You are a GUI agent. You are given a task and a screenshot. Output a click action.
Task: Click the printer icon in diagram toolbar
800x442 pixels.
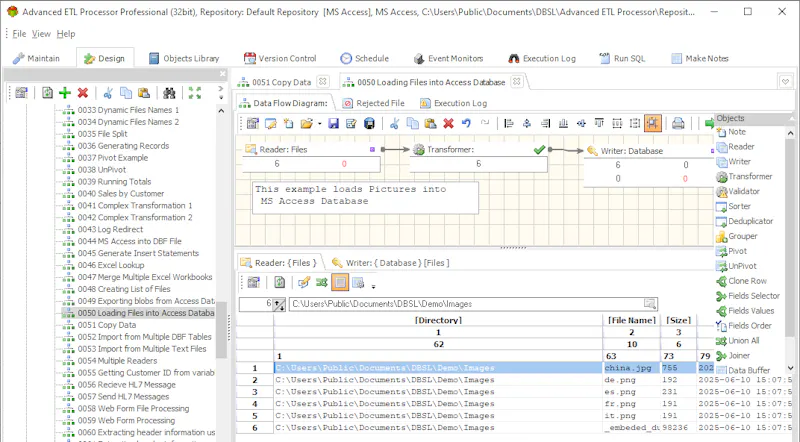pyautogui.click(x=678, y=123)
